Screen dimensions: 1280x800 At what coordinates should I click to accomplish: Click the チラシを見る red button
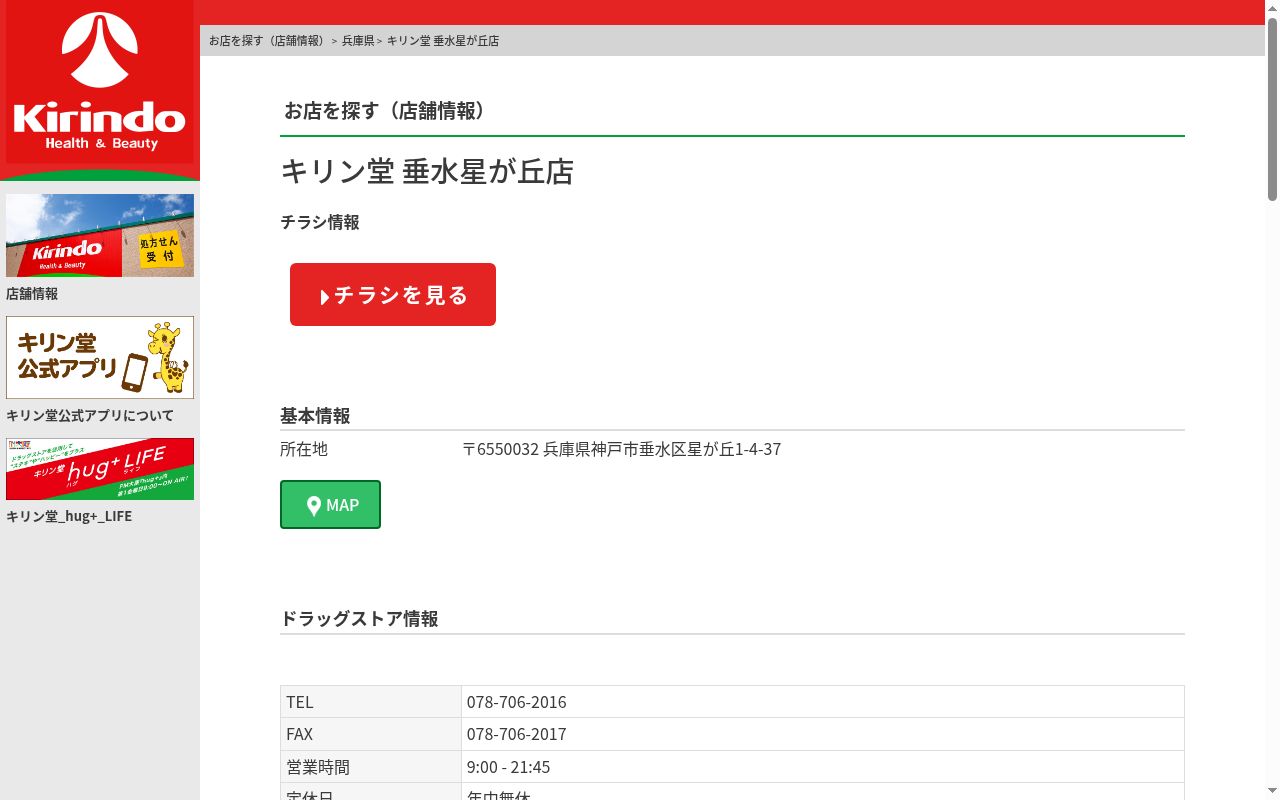393,294
